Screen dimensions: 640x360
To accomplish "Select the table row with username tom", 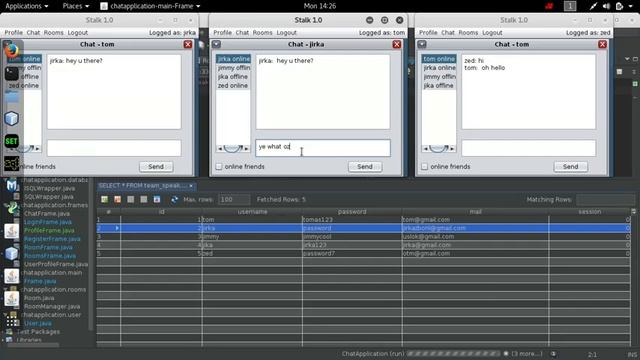I will tap(363, 220).
